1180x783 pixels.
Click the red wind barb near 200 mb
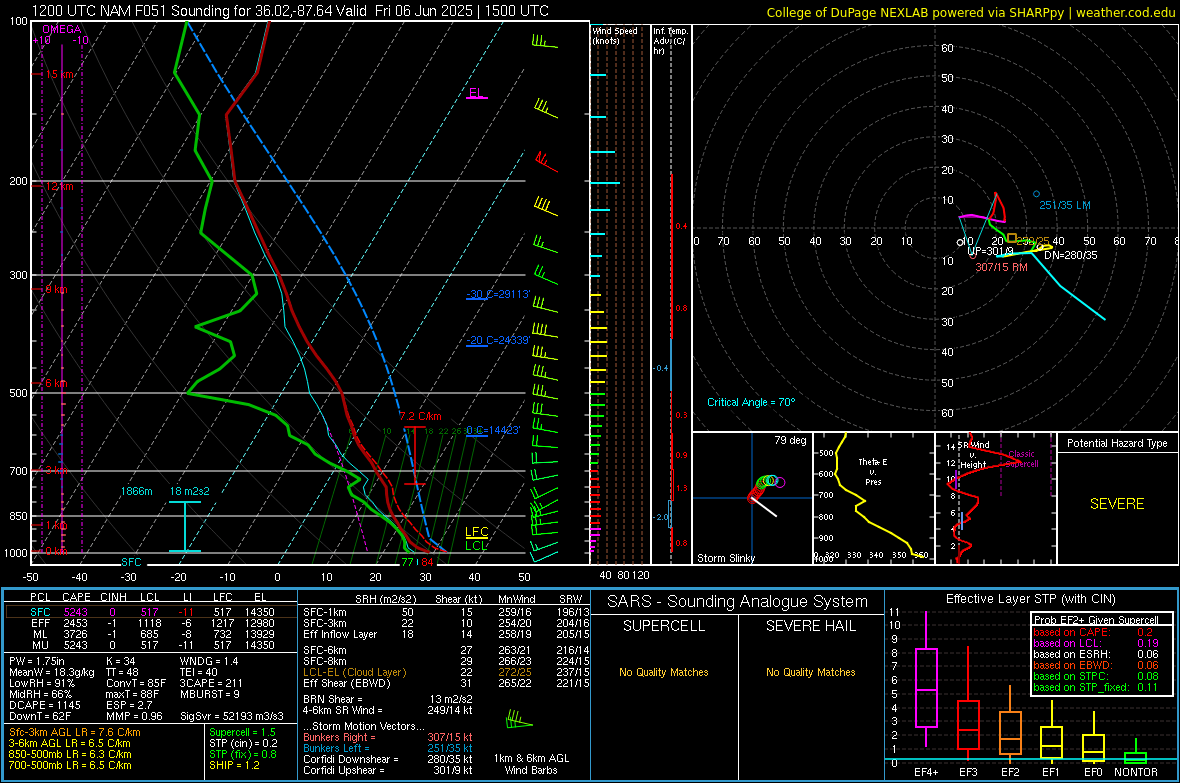pyautogui.click(x=546, y=160)
